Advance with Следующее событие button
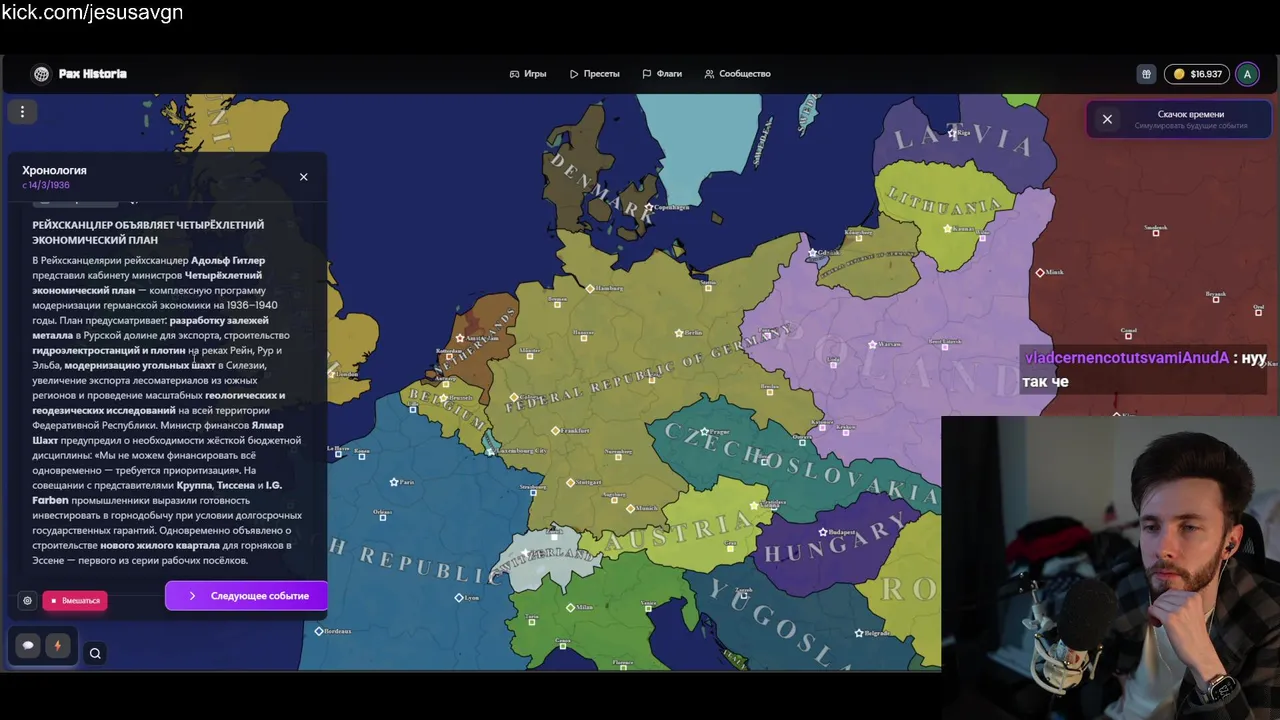The height and width of the screenshot is (720, 1280). pos(247,596)
